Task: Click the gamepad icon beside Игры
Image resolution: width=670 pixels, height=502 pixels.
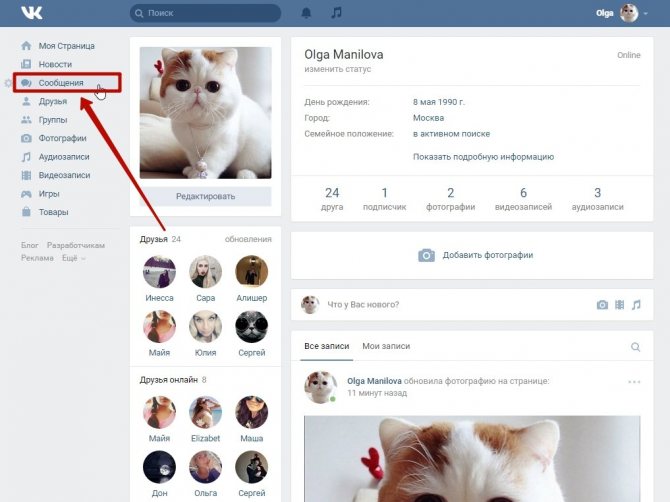Action: click(26, 194)
